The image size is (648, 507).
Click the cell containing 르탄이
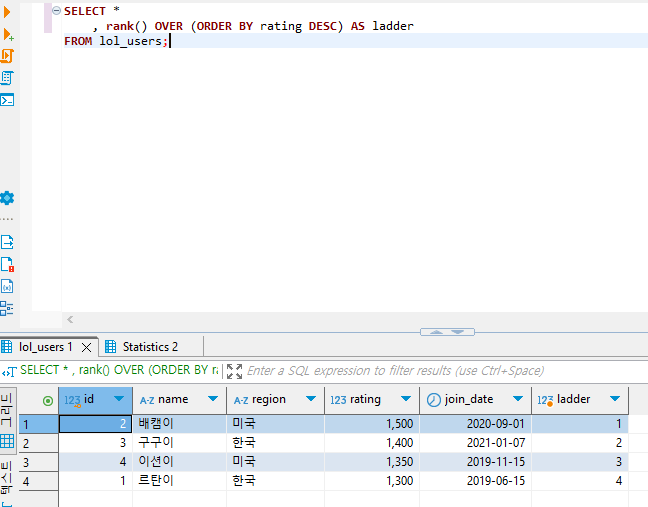(x=179, y=481)
